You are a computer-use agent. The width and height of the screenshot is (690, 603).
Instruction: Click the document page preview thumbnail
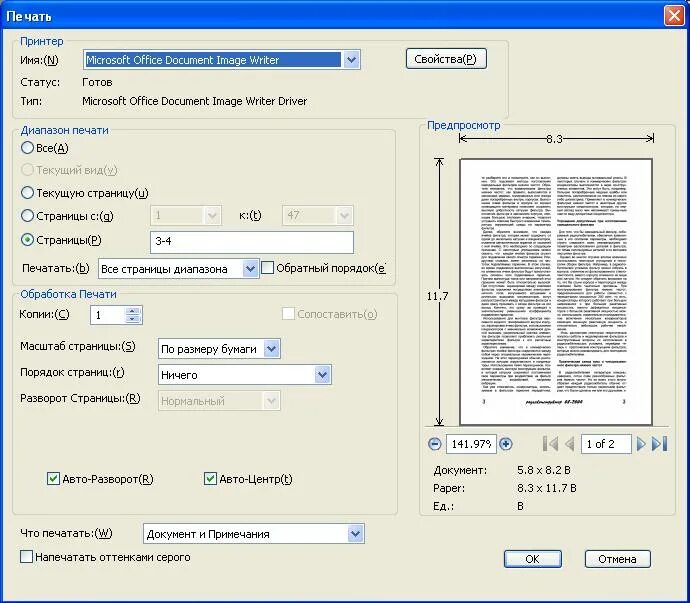pos(556,291)
